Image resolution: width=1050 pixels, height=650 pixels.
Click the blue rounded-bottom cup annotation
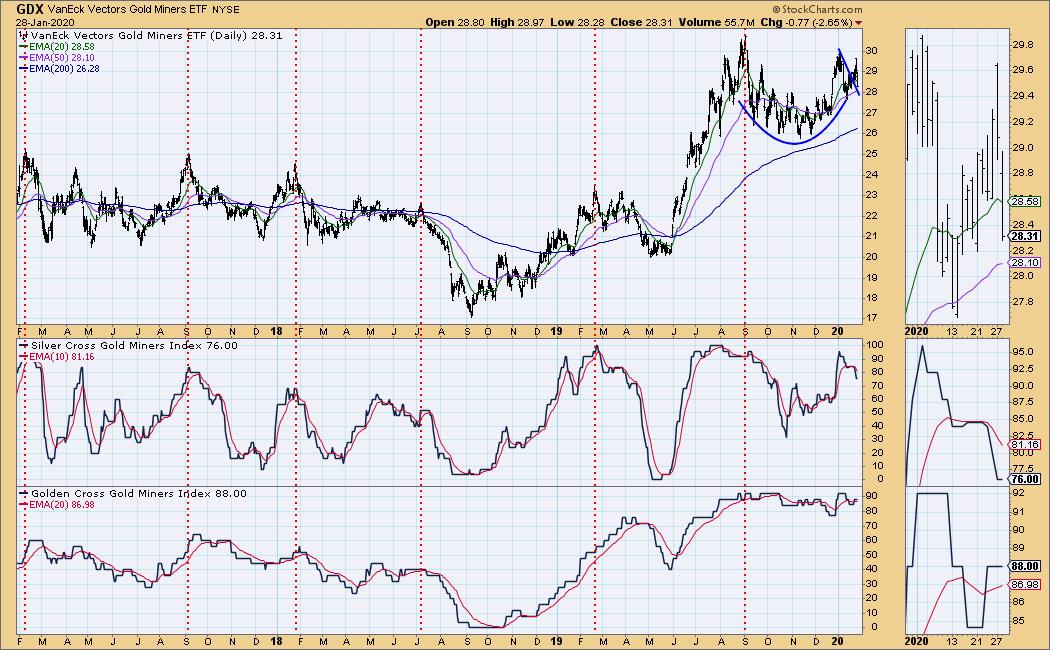click(794, 123)
